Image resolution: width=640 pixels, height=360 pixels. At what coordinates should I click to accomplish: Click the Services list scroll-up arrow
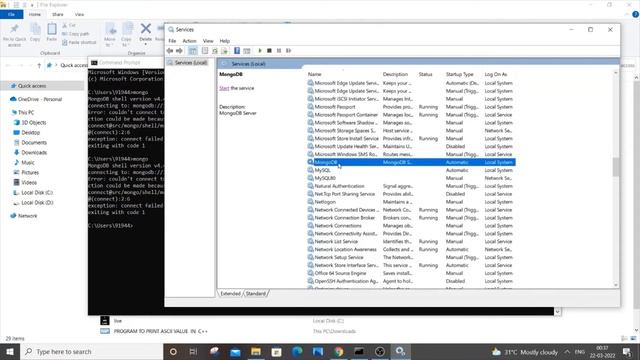pyautogui.click(x=616, y=73)
